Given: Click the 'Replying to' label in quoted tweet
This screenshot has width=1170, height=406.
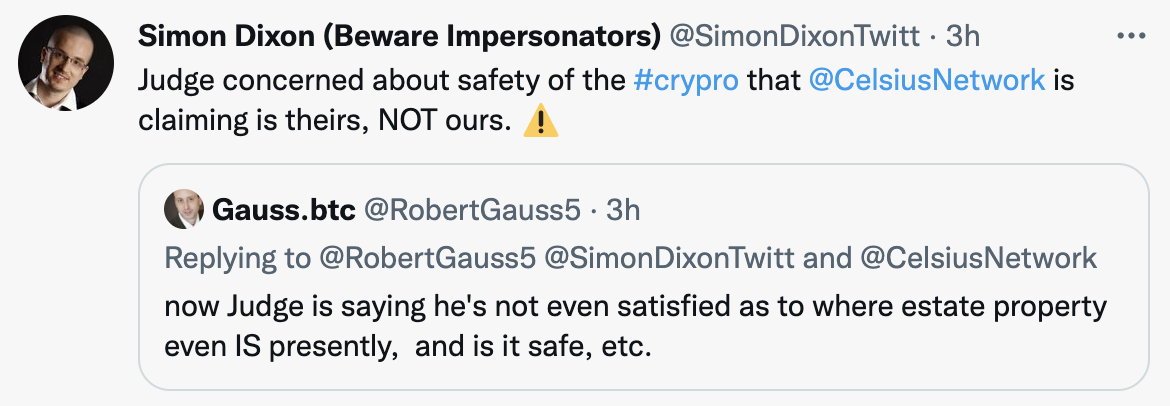Looking at the screenshot, I should [236, 259].
